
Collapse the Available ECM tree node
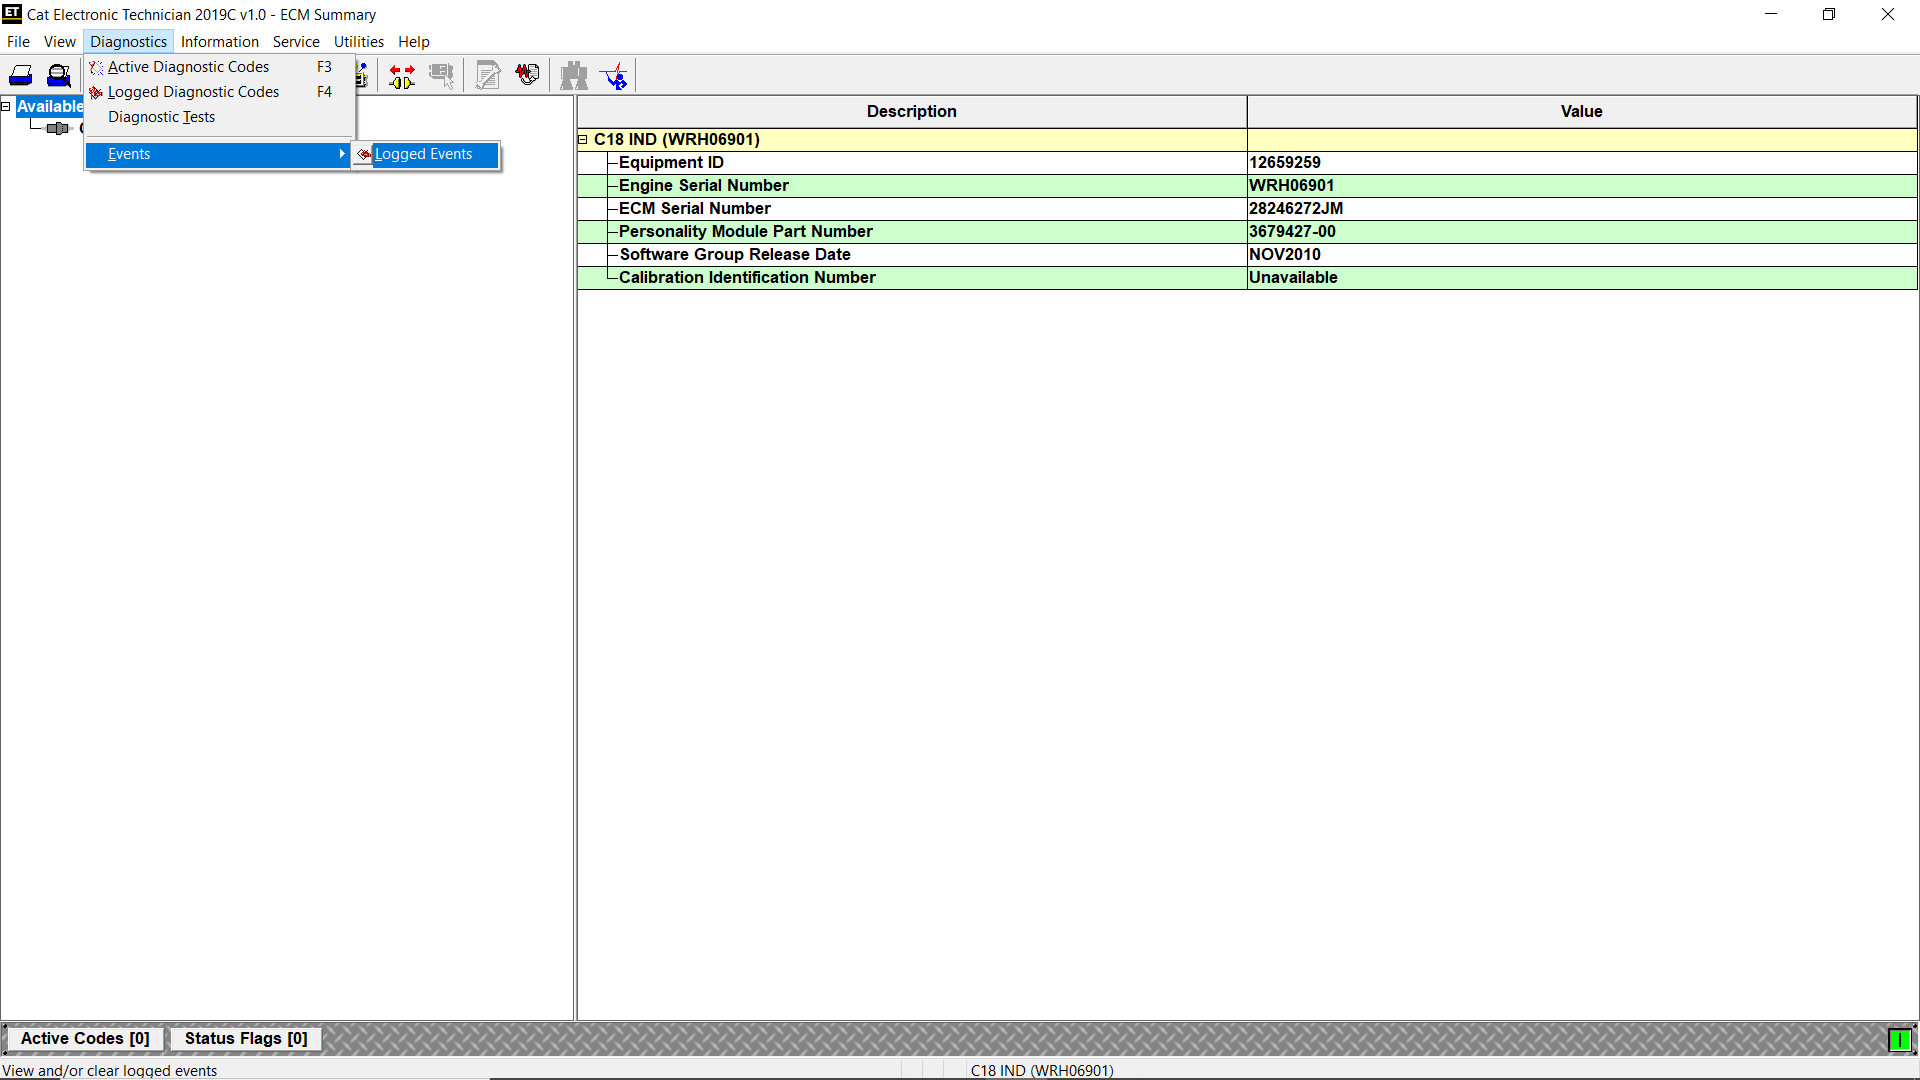6,106
